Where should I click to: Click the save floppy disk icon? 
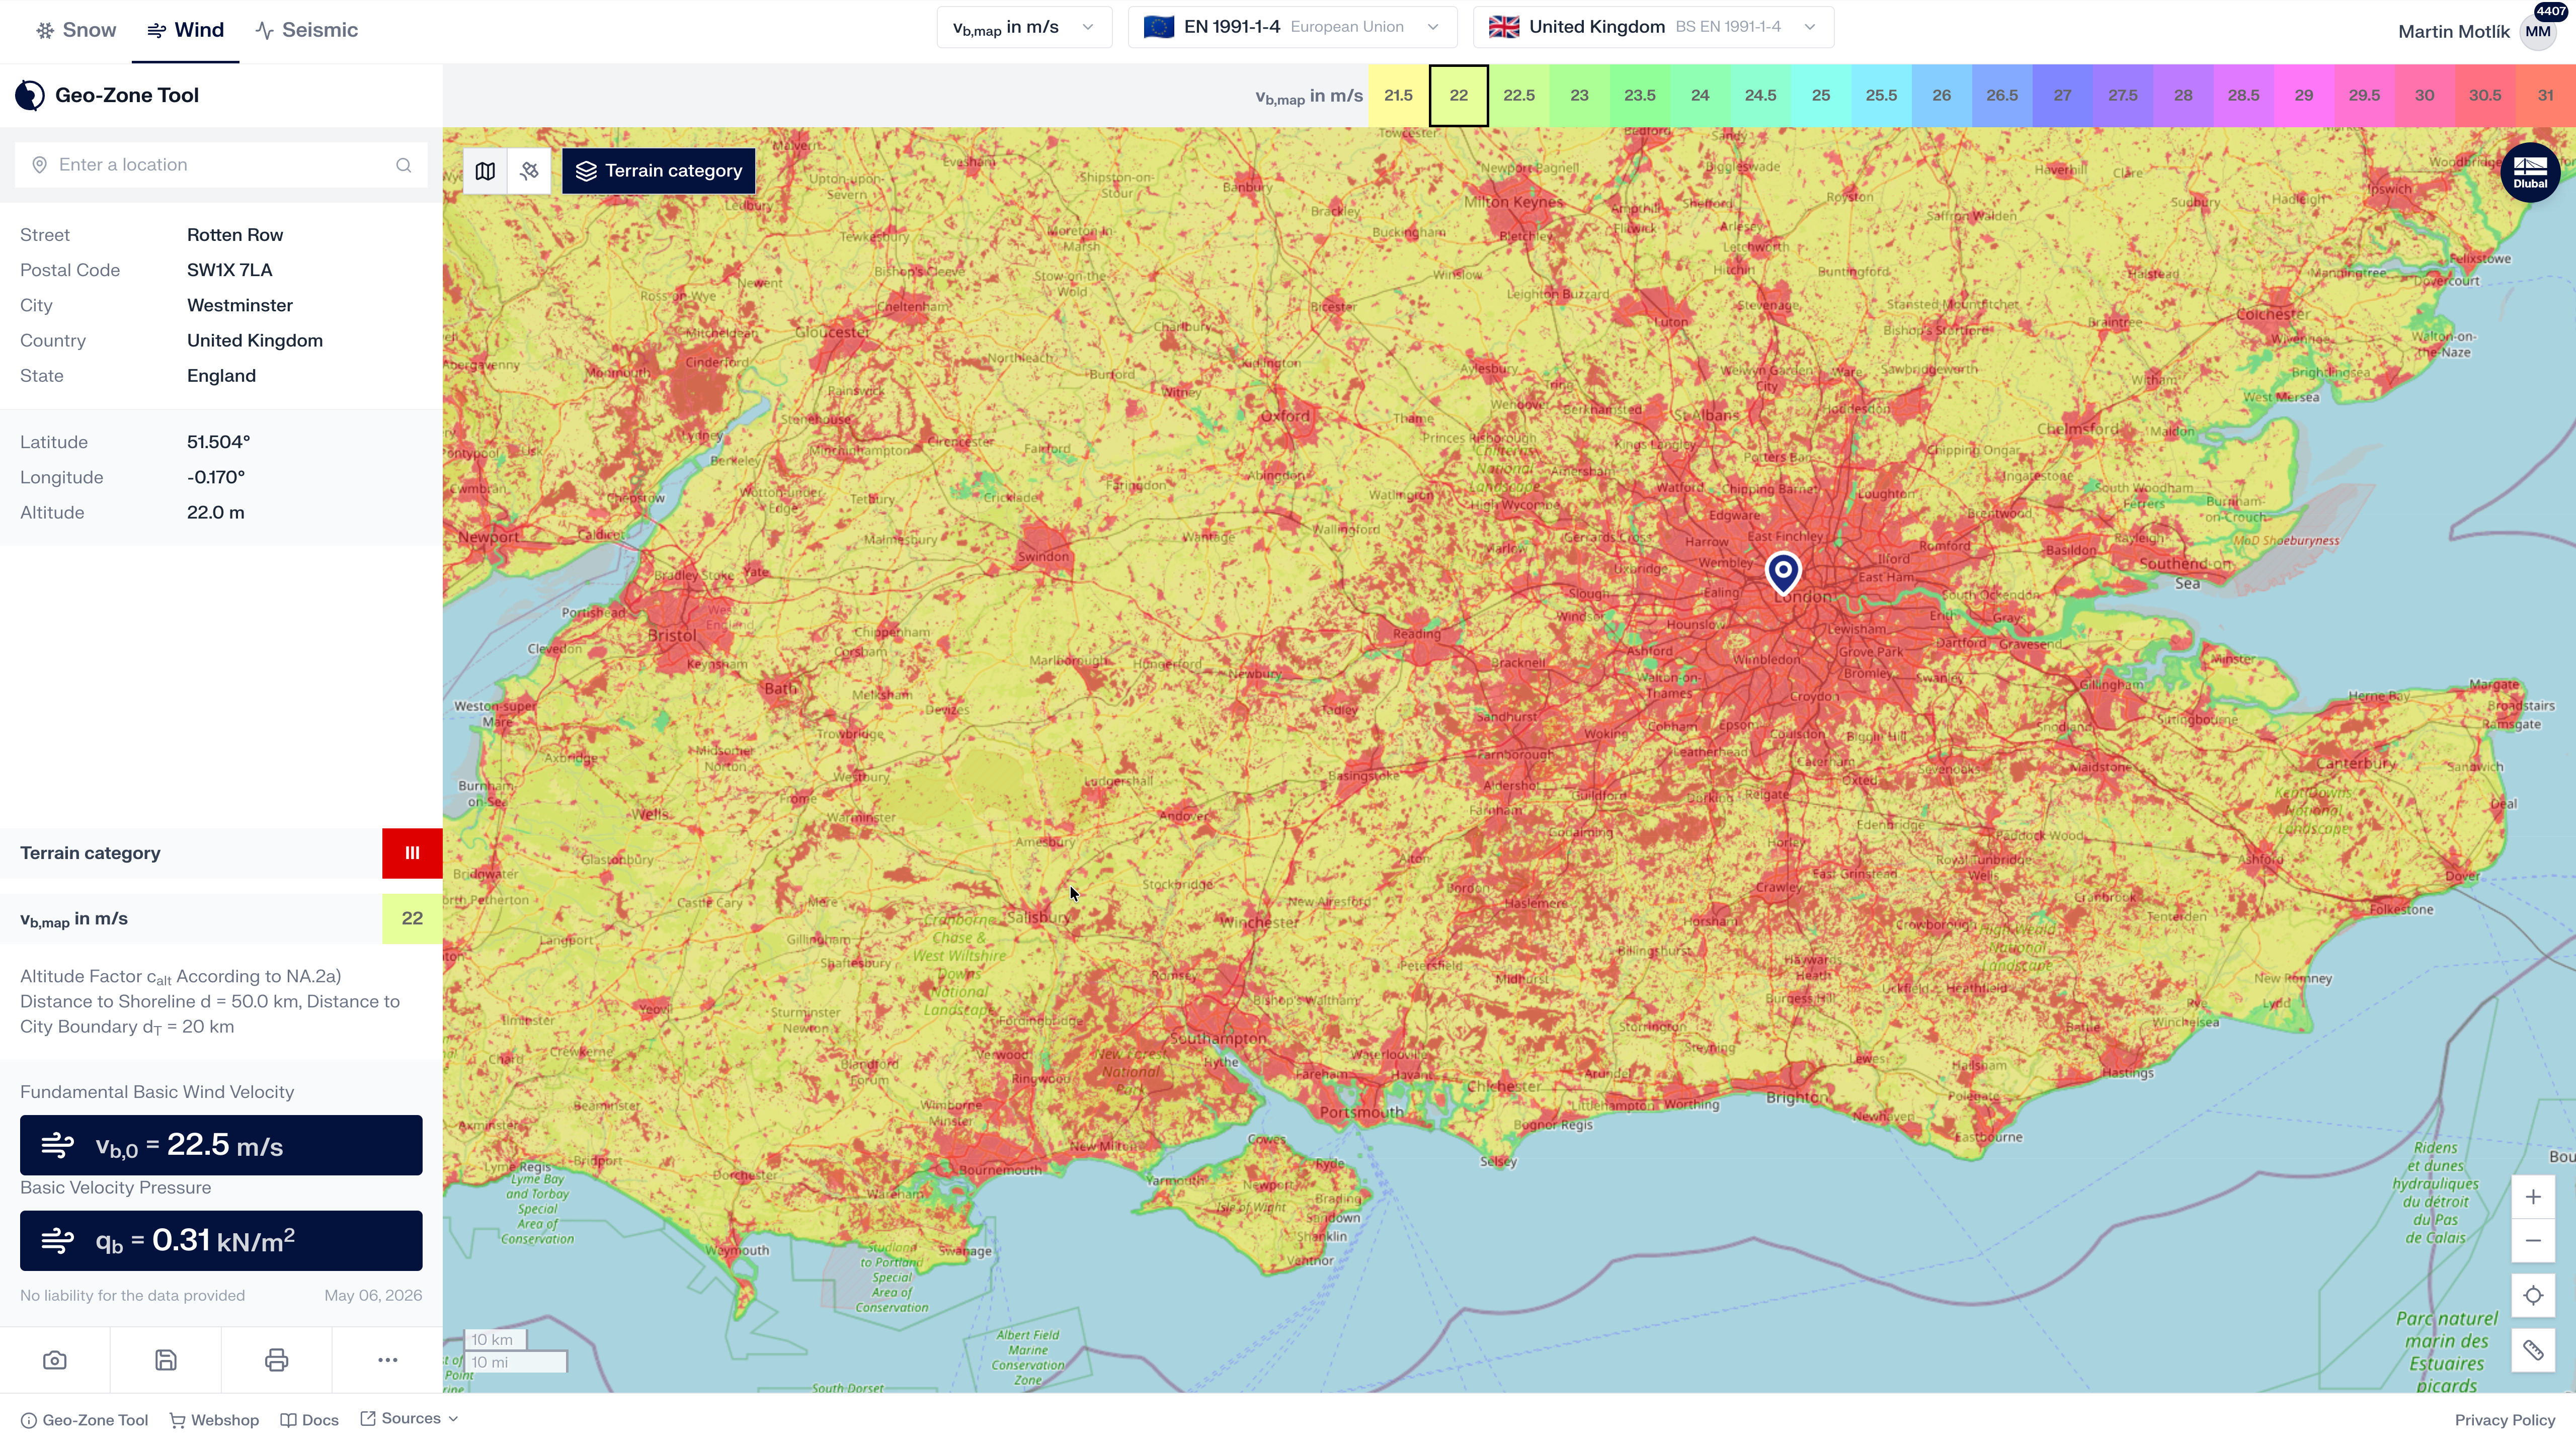click(x=166, y=1360)
